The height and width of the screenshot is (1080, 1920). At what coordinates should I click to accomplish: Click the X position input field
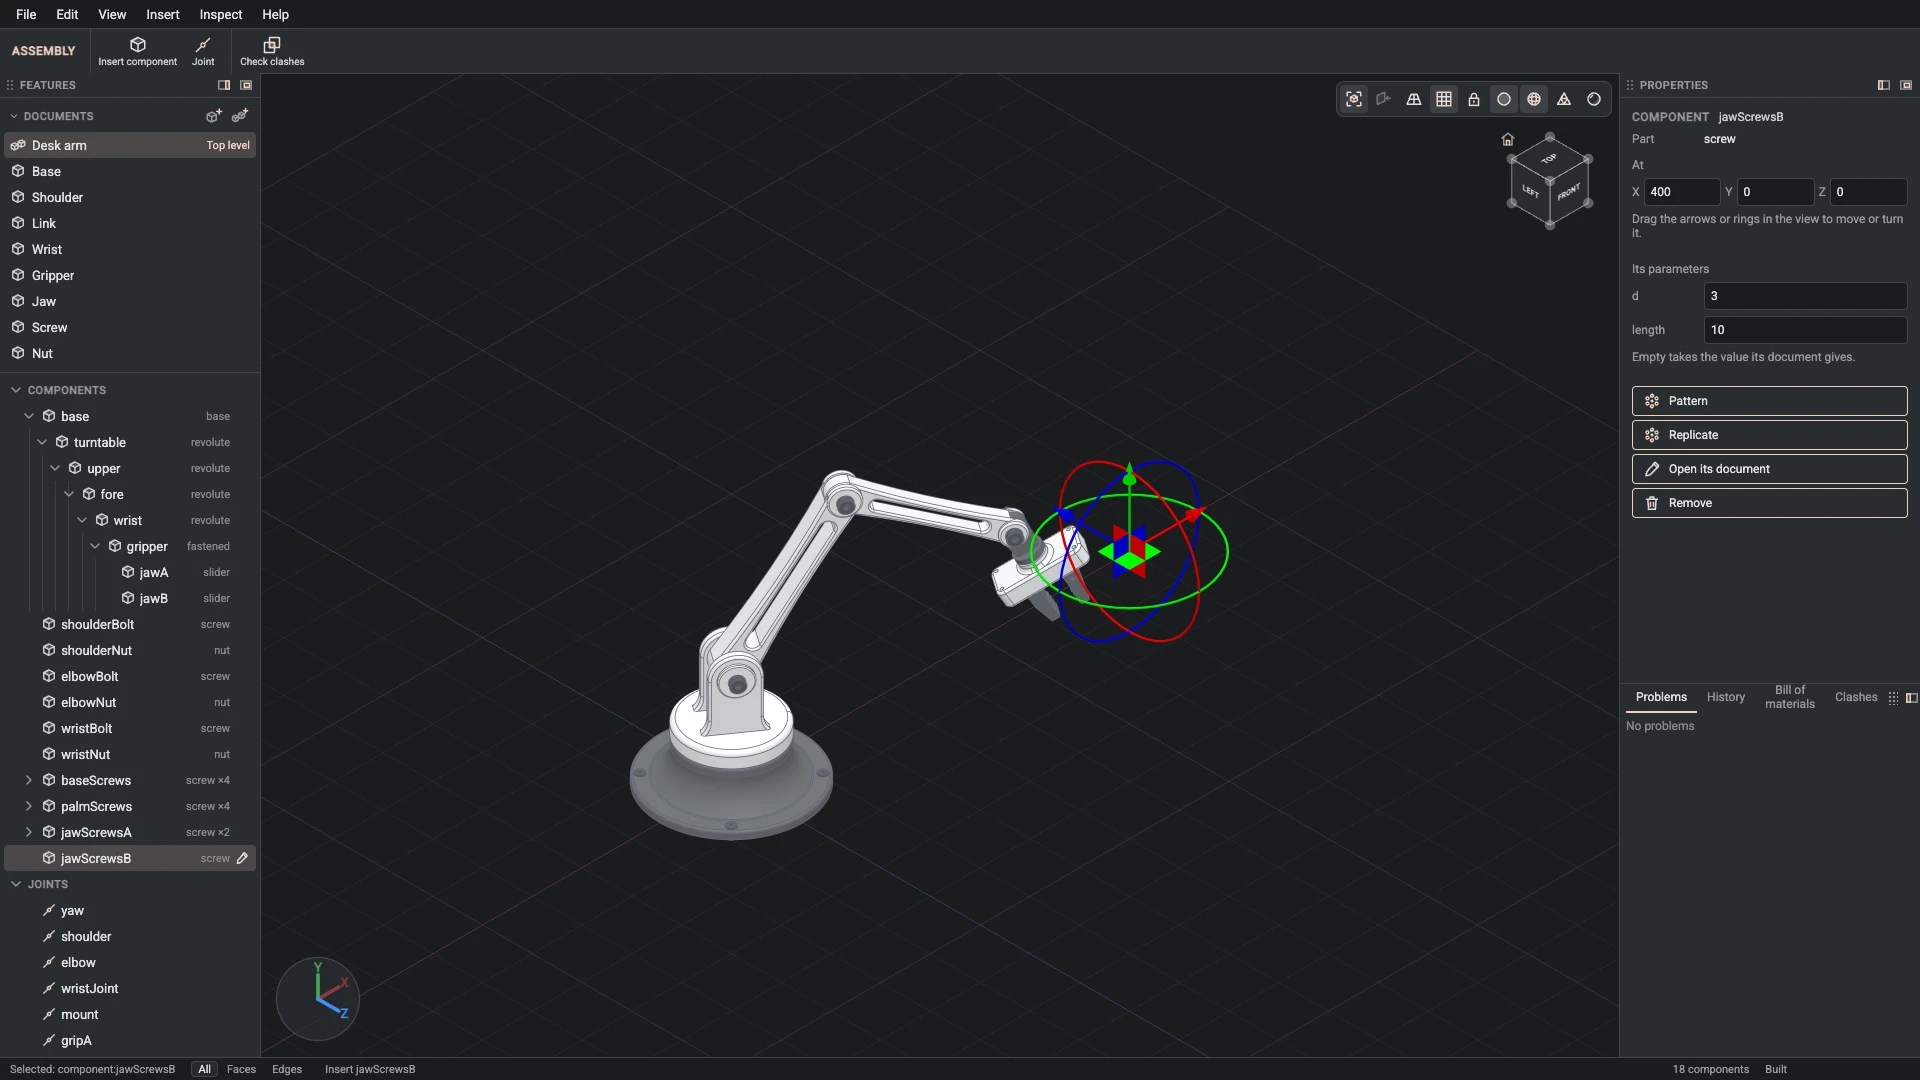pos(1682,192)
